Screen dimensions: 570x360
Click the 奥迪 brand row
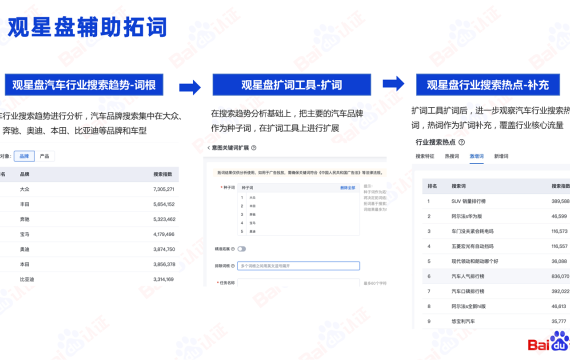(x=89, y=249)
